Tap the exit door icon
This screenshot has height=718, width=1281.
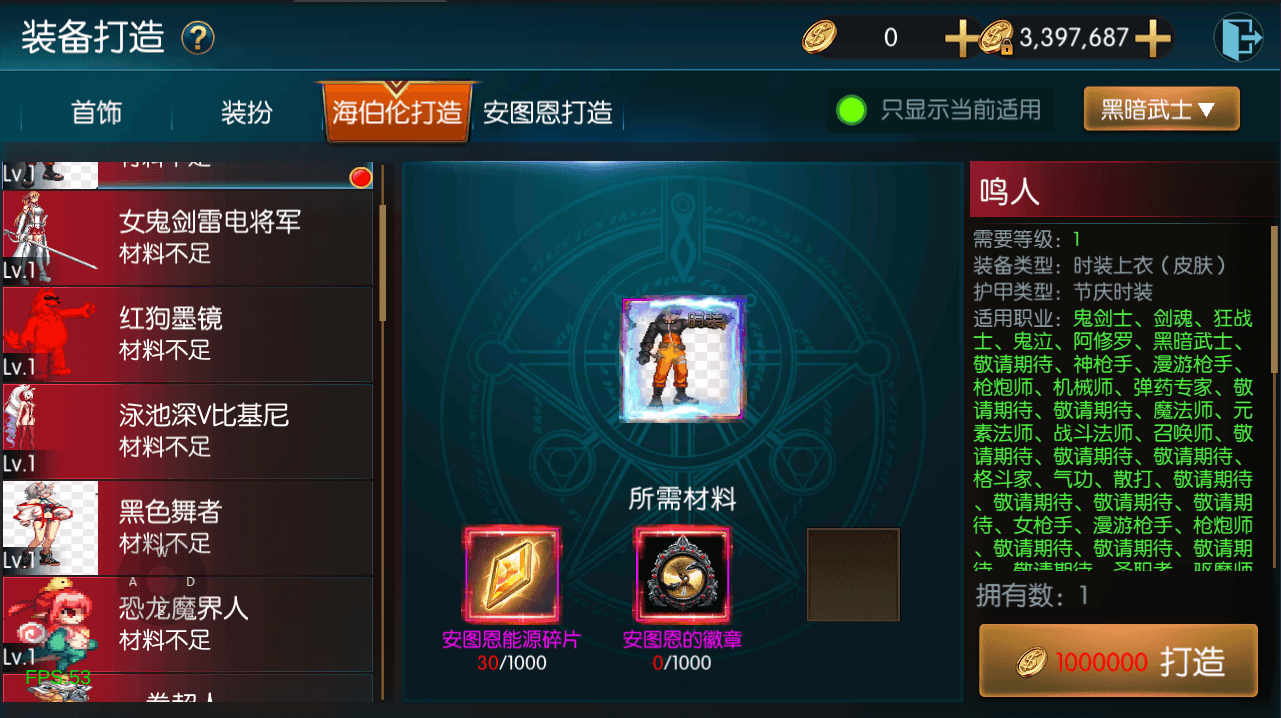[1238, 39]
